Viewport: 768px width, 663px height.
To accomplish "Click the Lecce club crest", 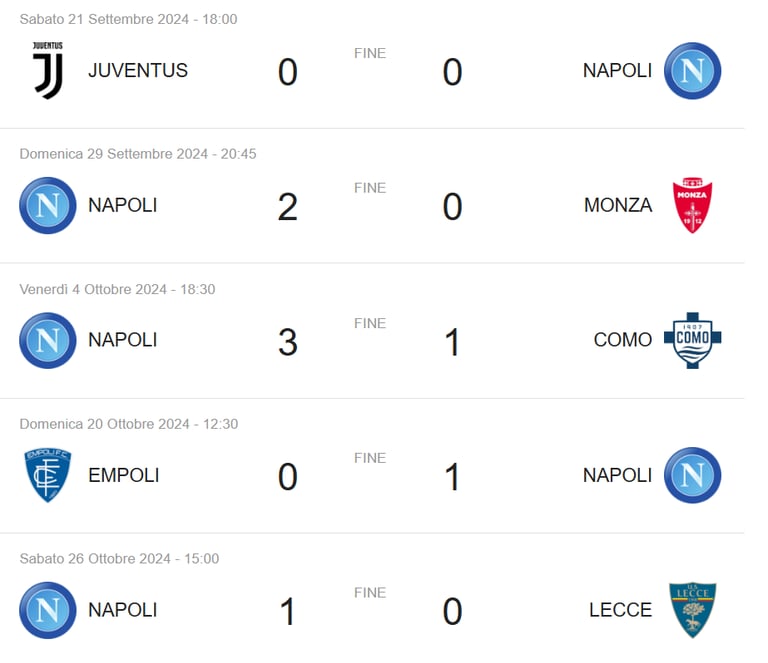I will click(x=692, y=610).
